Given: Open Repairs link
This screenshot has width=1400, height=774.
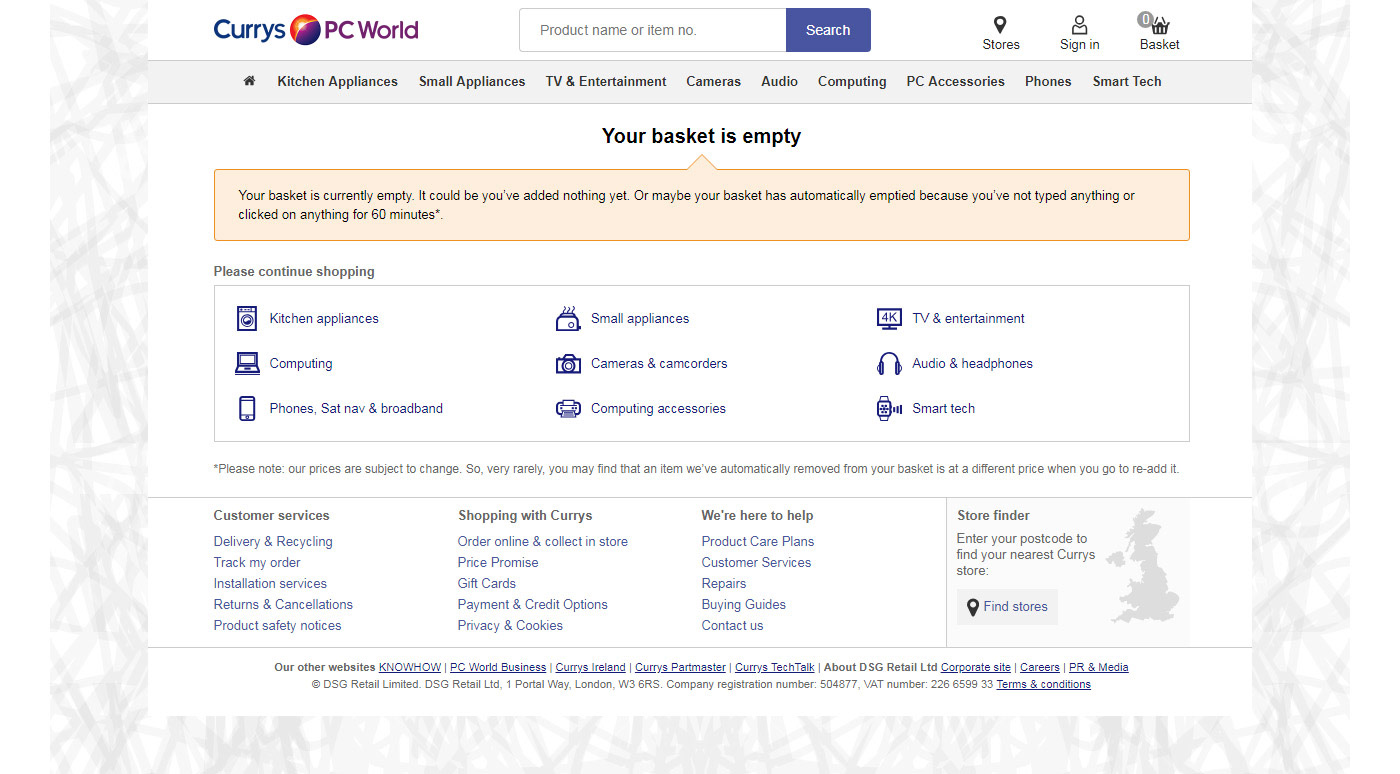Looking at the screenshot, I should [x=724, y=584].
